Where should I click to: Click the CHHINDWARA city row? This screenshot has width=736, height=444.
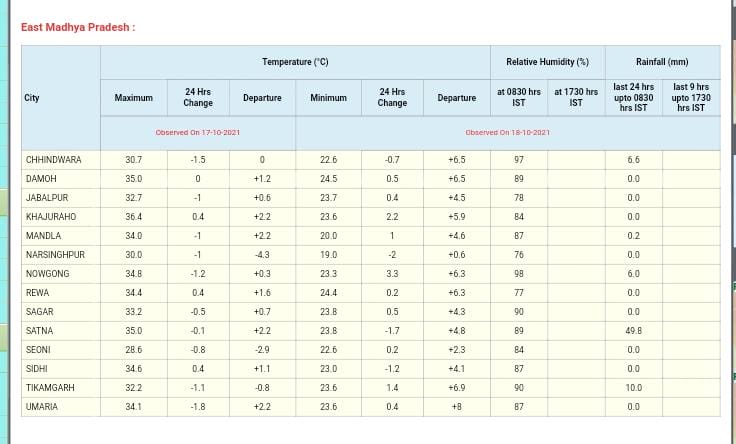(54, 160)
